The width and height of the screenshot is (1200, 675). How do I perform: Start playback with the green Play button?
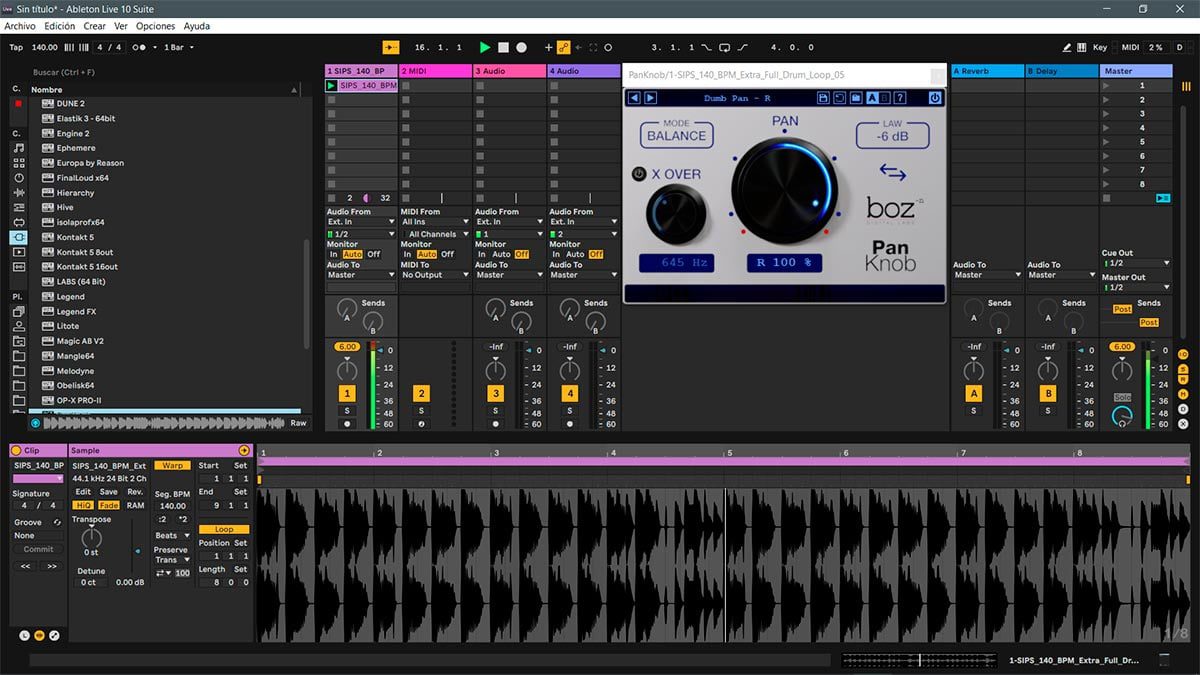pos(485,47)
